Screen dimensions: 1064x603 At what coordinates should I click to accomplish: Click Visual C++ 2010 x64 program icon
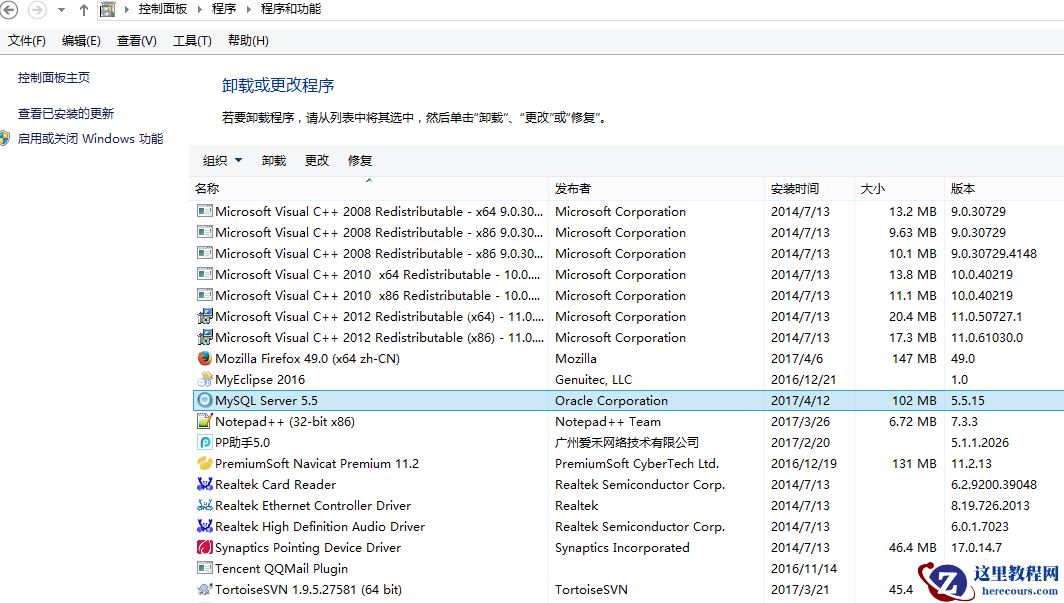(x=204, y=274)
